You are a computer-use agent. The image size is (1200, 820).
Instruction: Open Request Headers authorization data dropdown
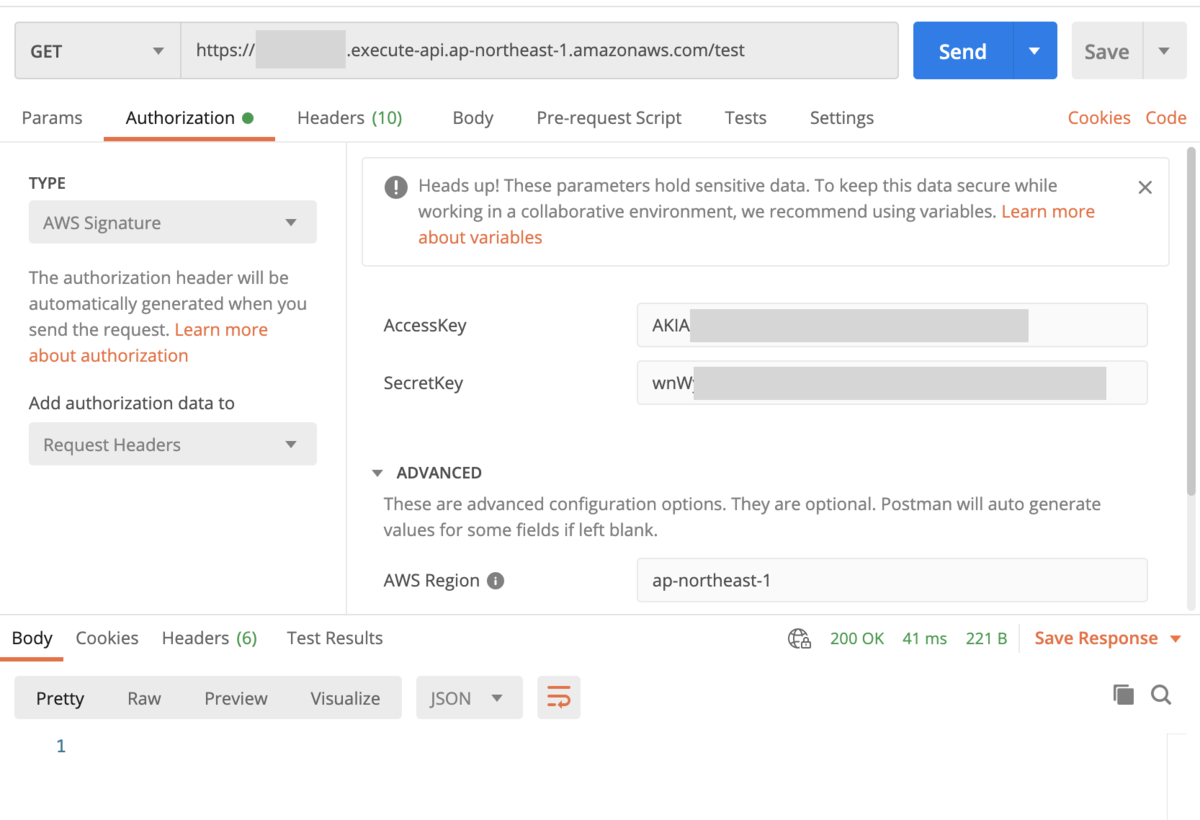(x=173, y=444)
